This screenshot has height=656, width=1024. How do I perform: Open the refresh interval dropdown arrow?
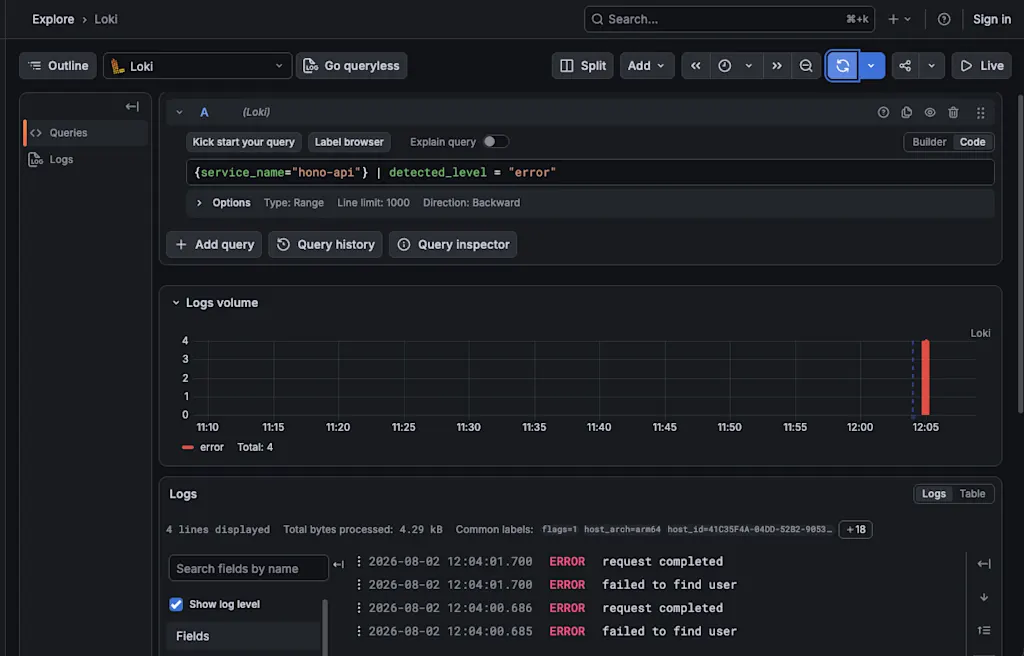coord(871,65)
